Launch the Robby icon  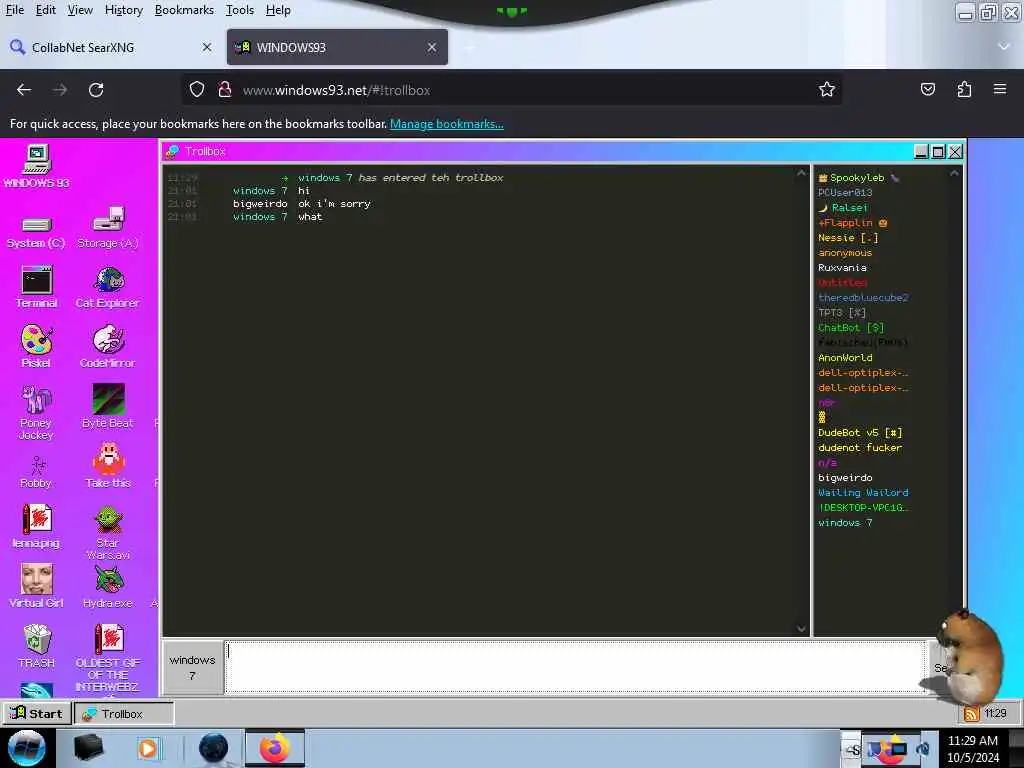pos(36,472)
